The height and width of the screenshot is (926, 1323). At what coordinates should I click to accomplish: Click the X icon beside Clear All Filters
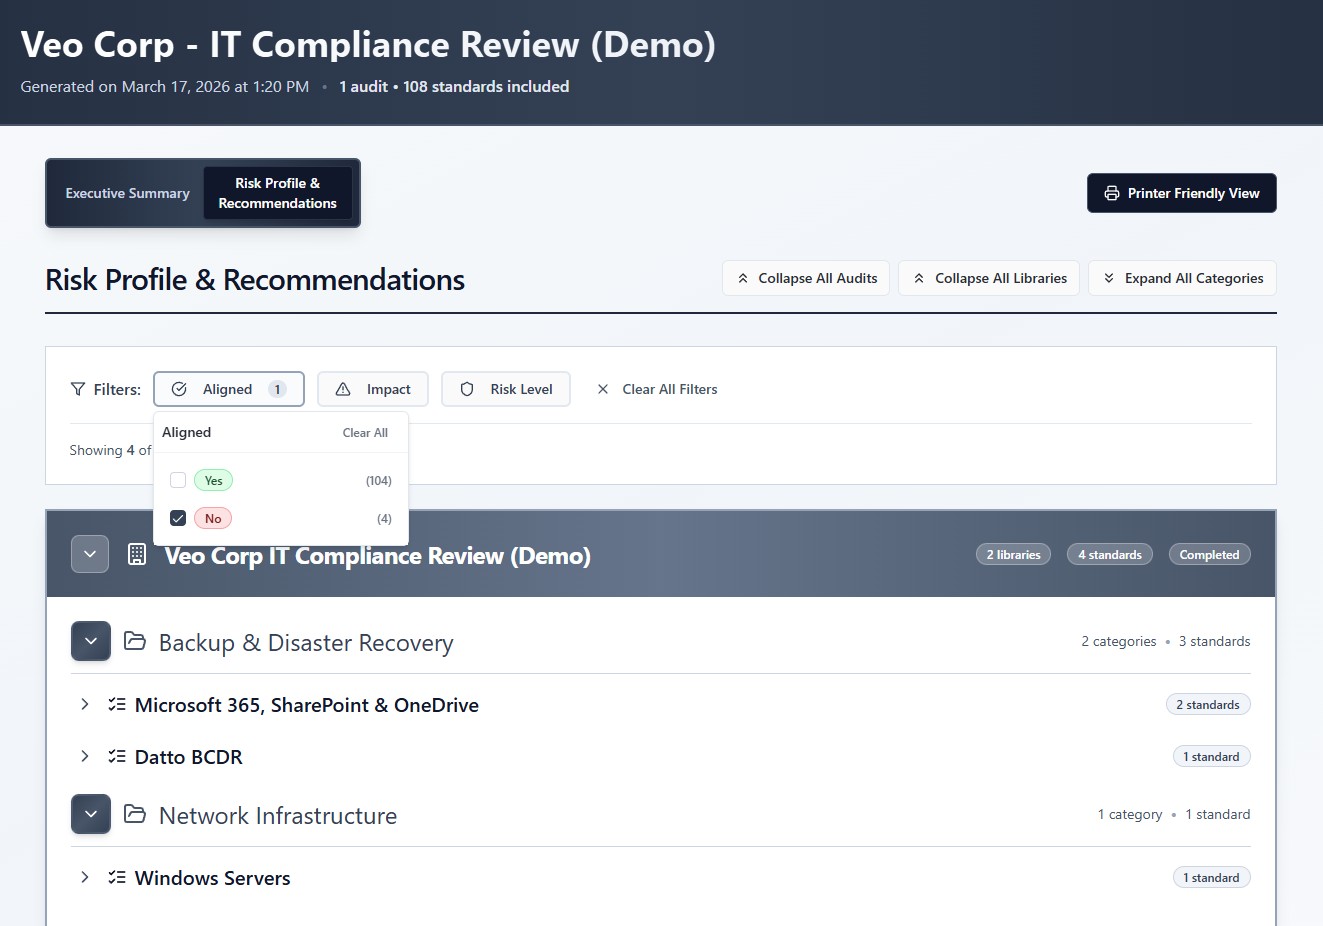[x=603, y=389]
